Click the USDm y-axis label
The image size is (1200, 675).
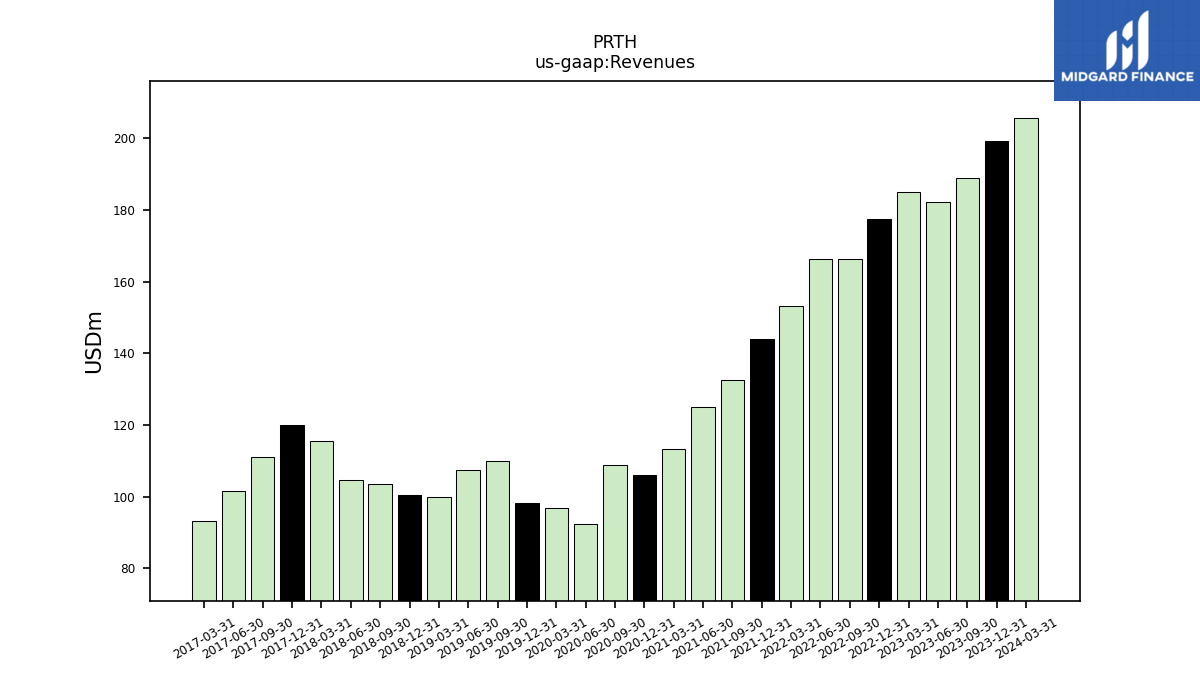94,342
